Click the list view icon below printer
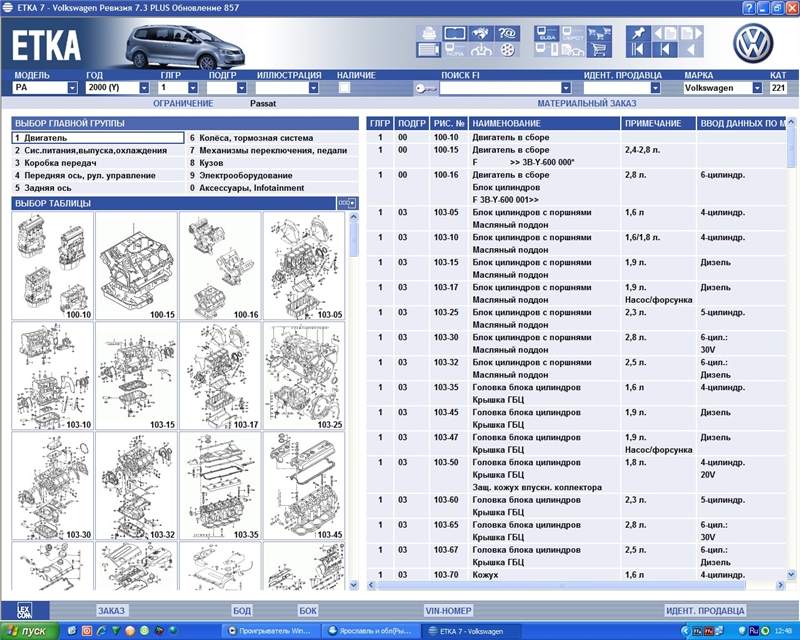The height and width of the screenshot is (640, 800). tap(429, 50)
